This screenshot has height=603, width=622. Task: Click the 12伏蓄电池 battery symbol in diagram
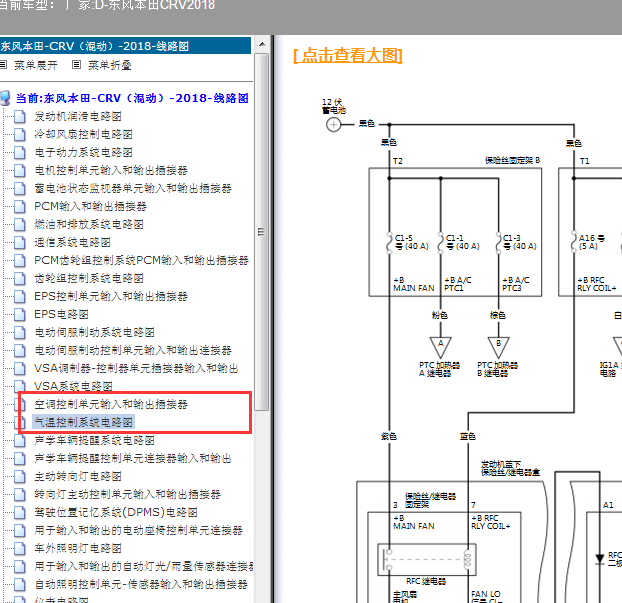(333, 125)
